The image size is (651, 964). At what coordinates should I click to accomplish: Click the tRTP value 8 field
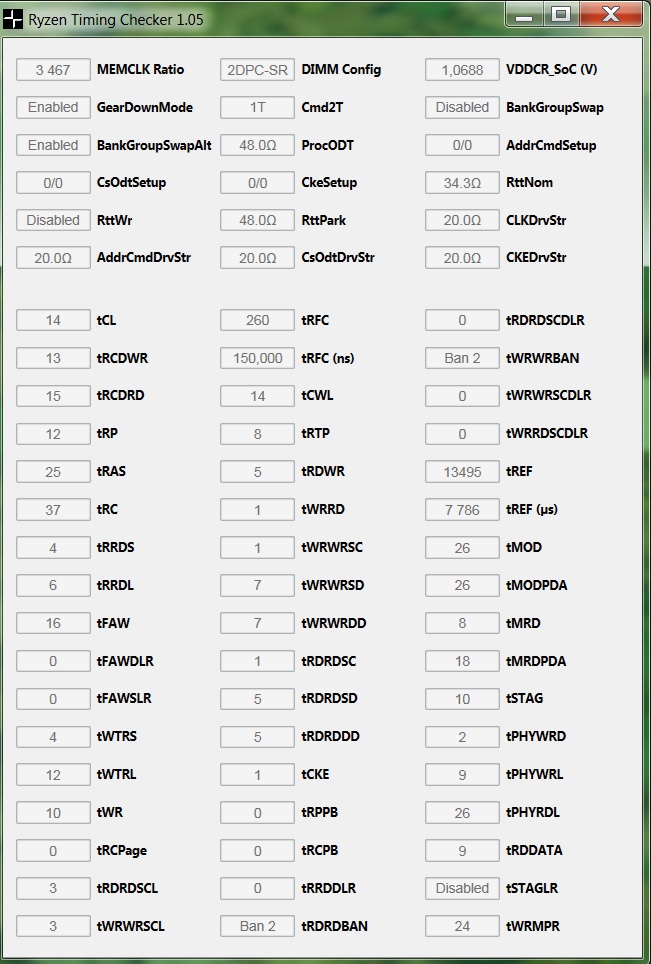pos(258,434)
